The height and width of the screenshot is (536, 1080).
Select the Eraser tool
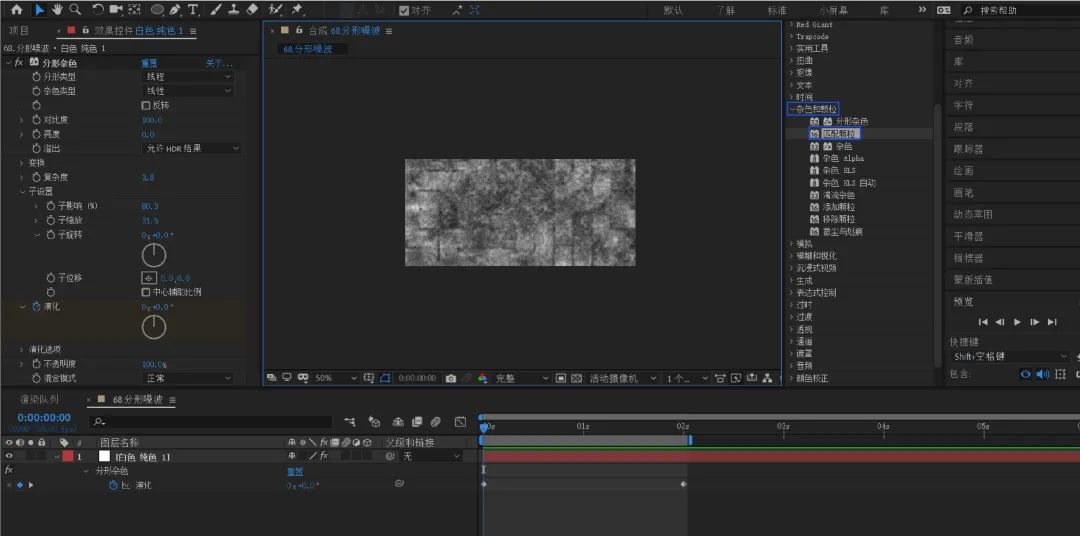coord(252,10)
